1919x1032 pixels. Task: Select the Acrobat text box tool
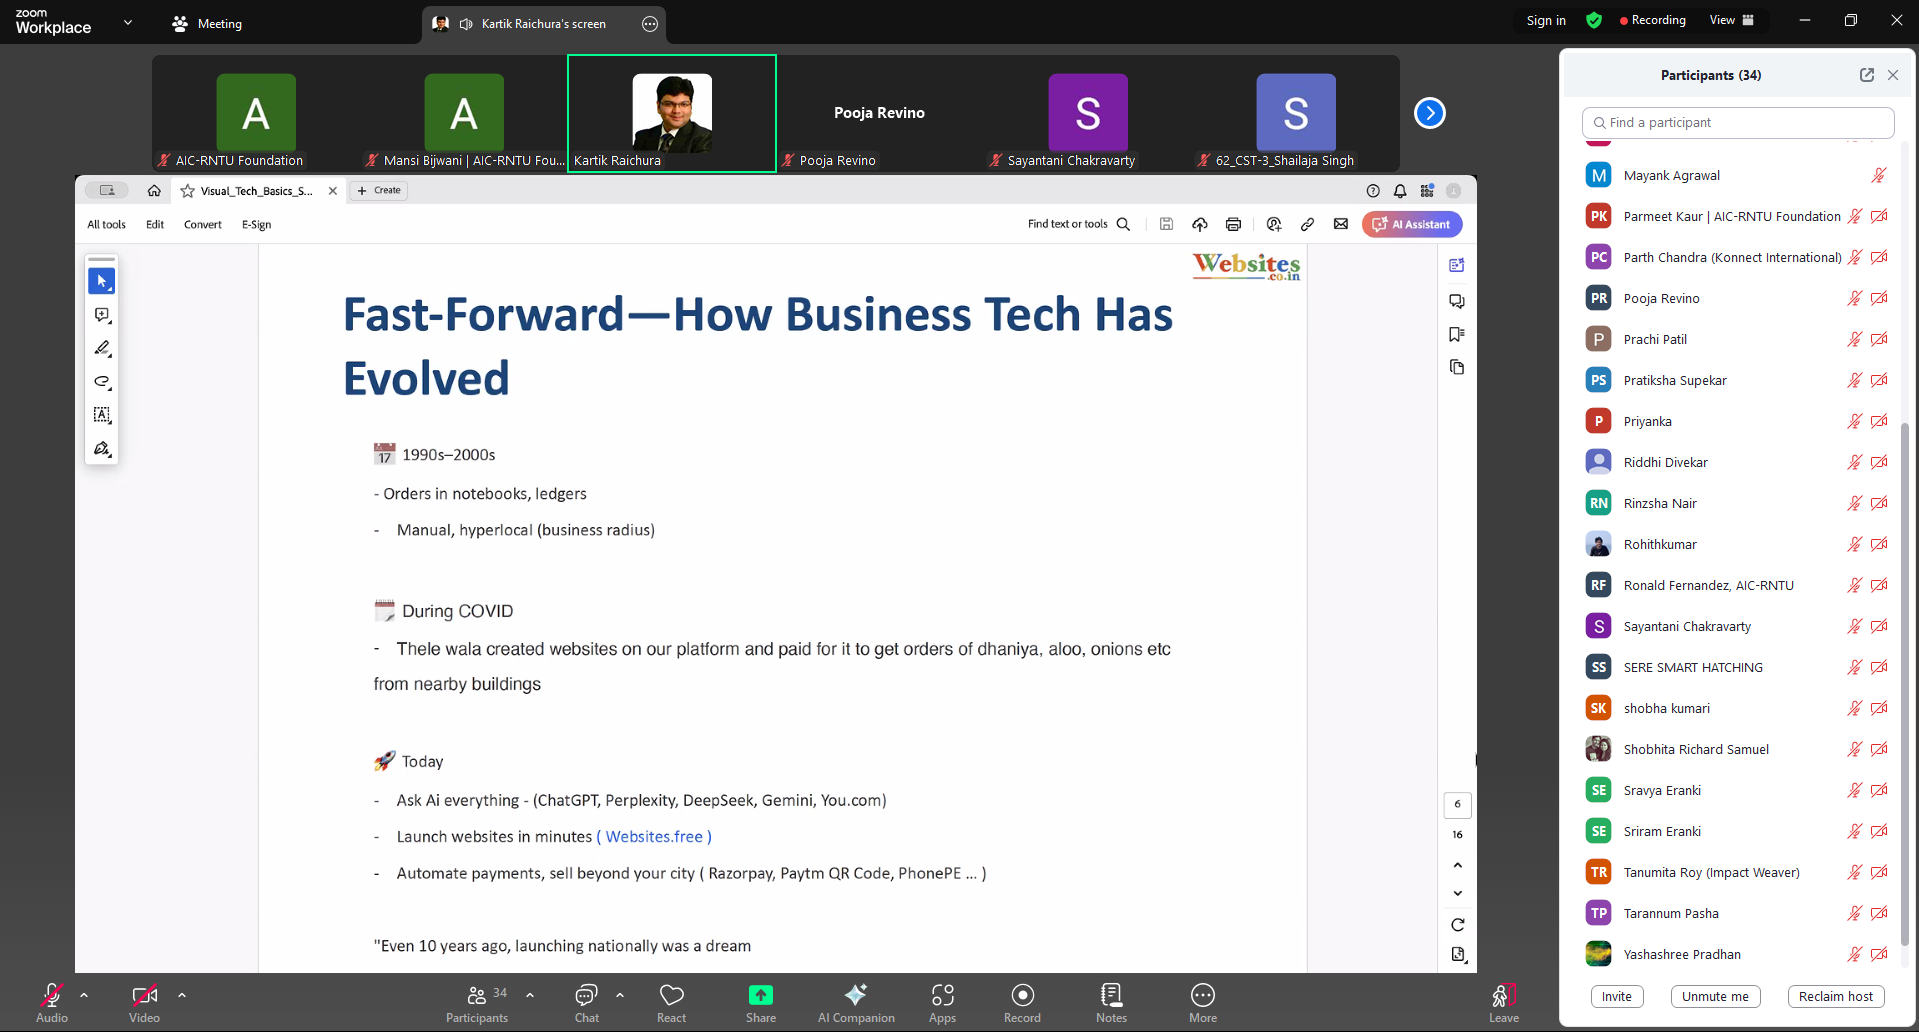[x=102, y=415]
